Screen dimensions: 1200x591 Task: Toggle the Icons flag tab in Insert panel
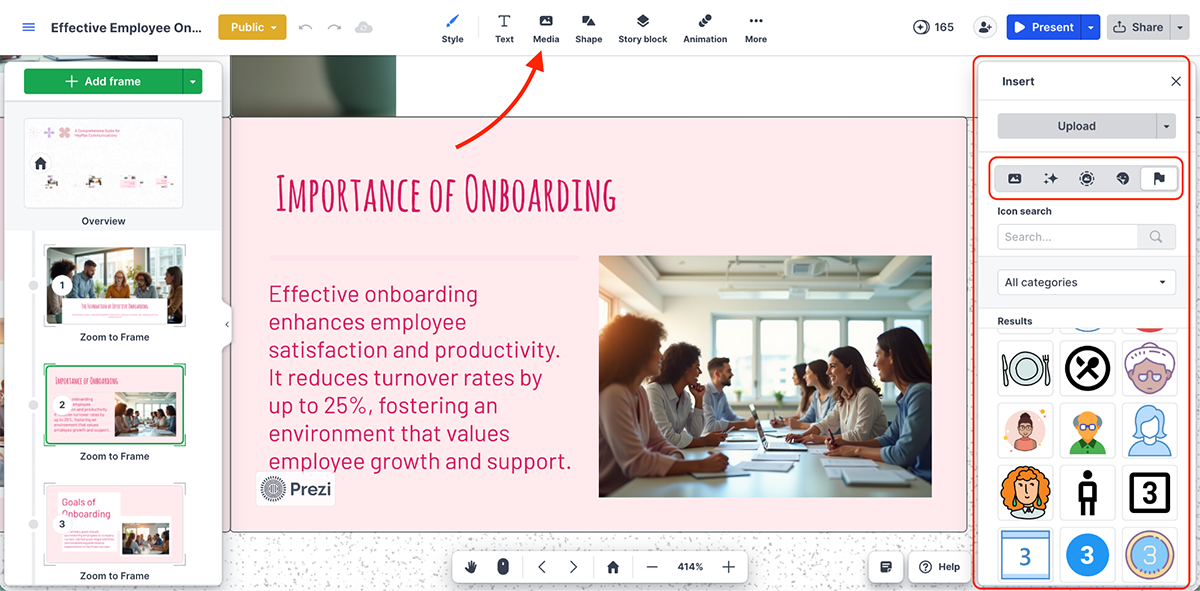pos(1159,178)
